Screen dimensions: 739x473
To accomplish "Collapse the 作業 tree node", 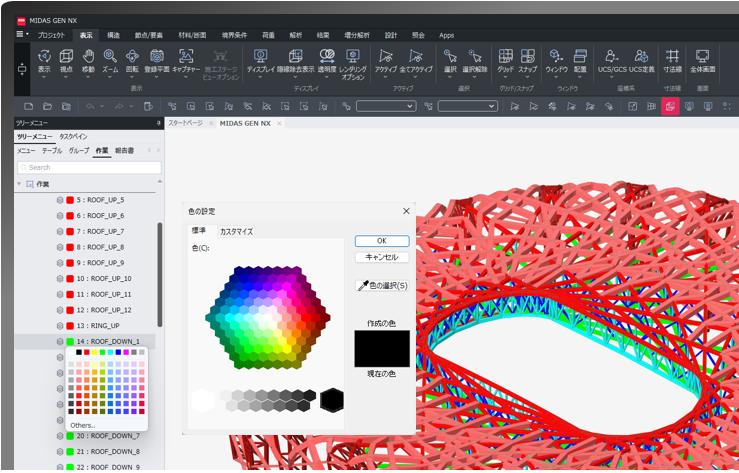I will click(19, 184).
